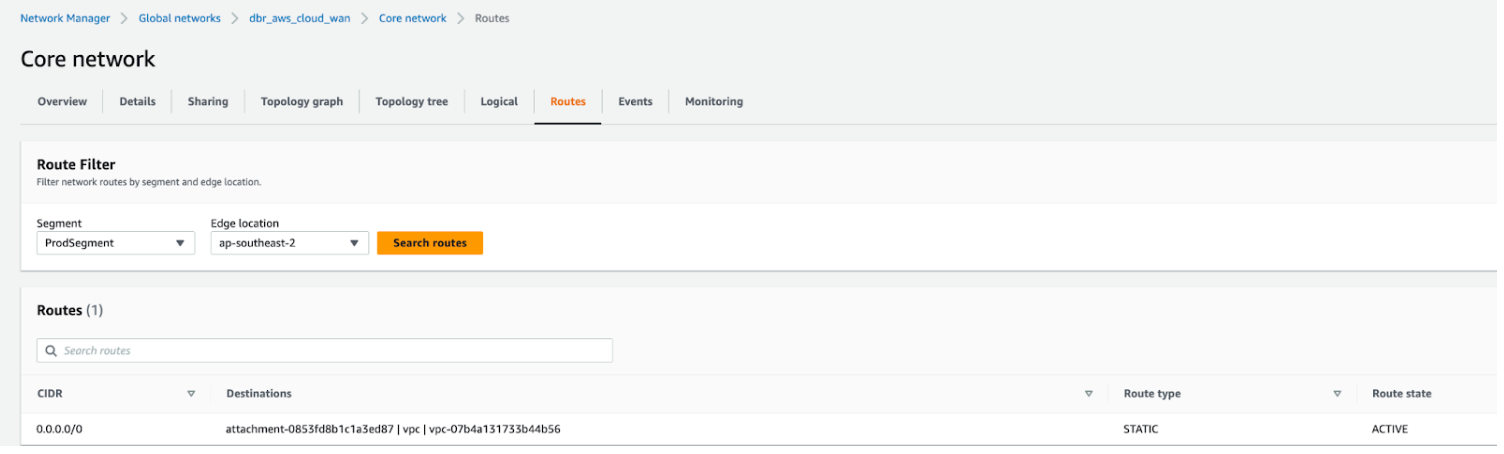The height and width of the screenshot is (454, 1504).
Task: Select the Sharing tab
Action: pyautogui.click(x=208, y=101)
